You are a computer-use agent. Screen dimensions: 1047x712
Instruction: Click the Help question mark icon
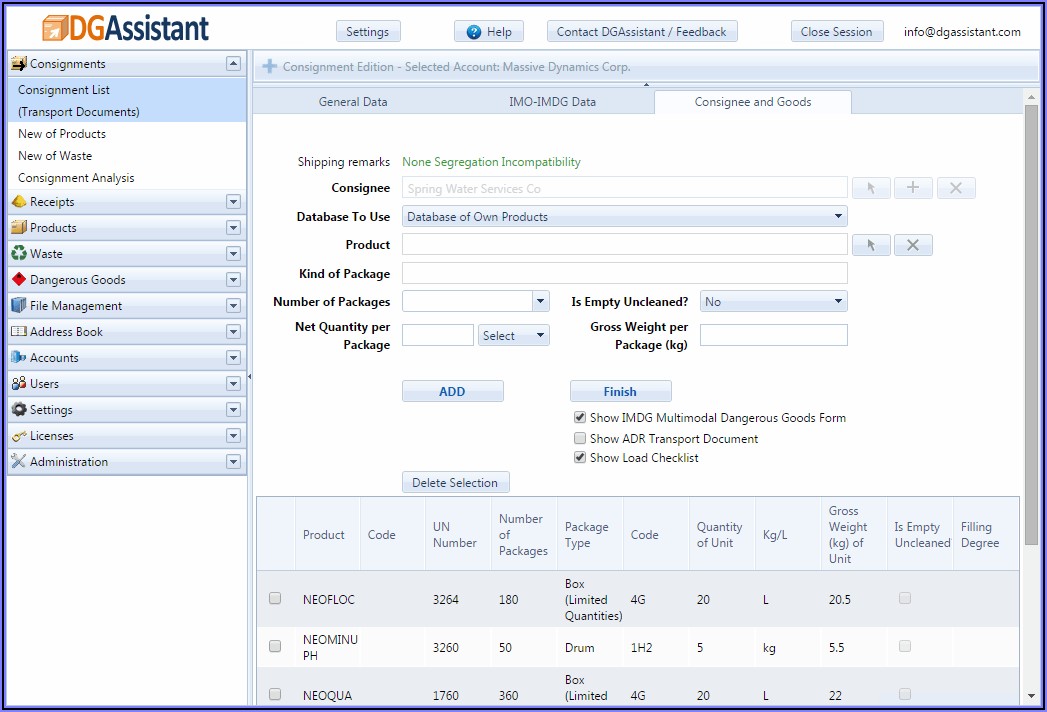(474, 32)
